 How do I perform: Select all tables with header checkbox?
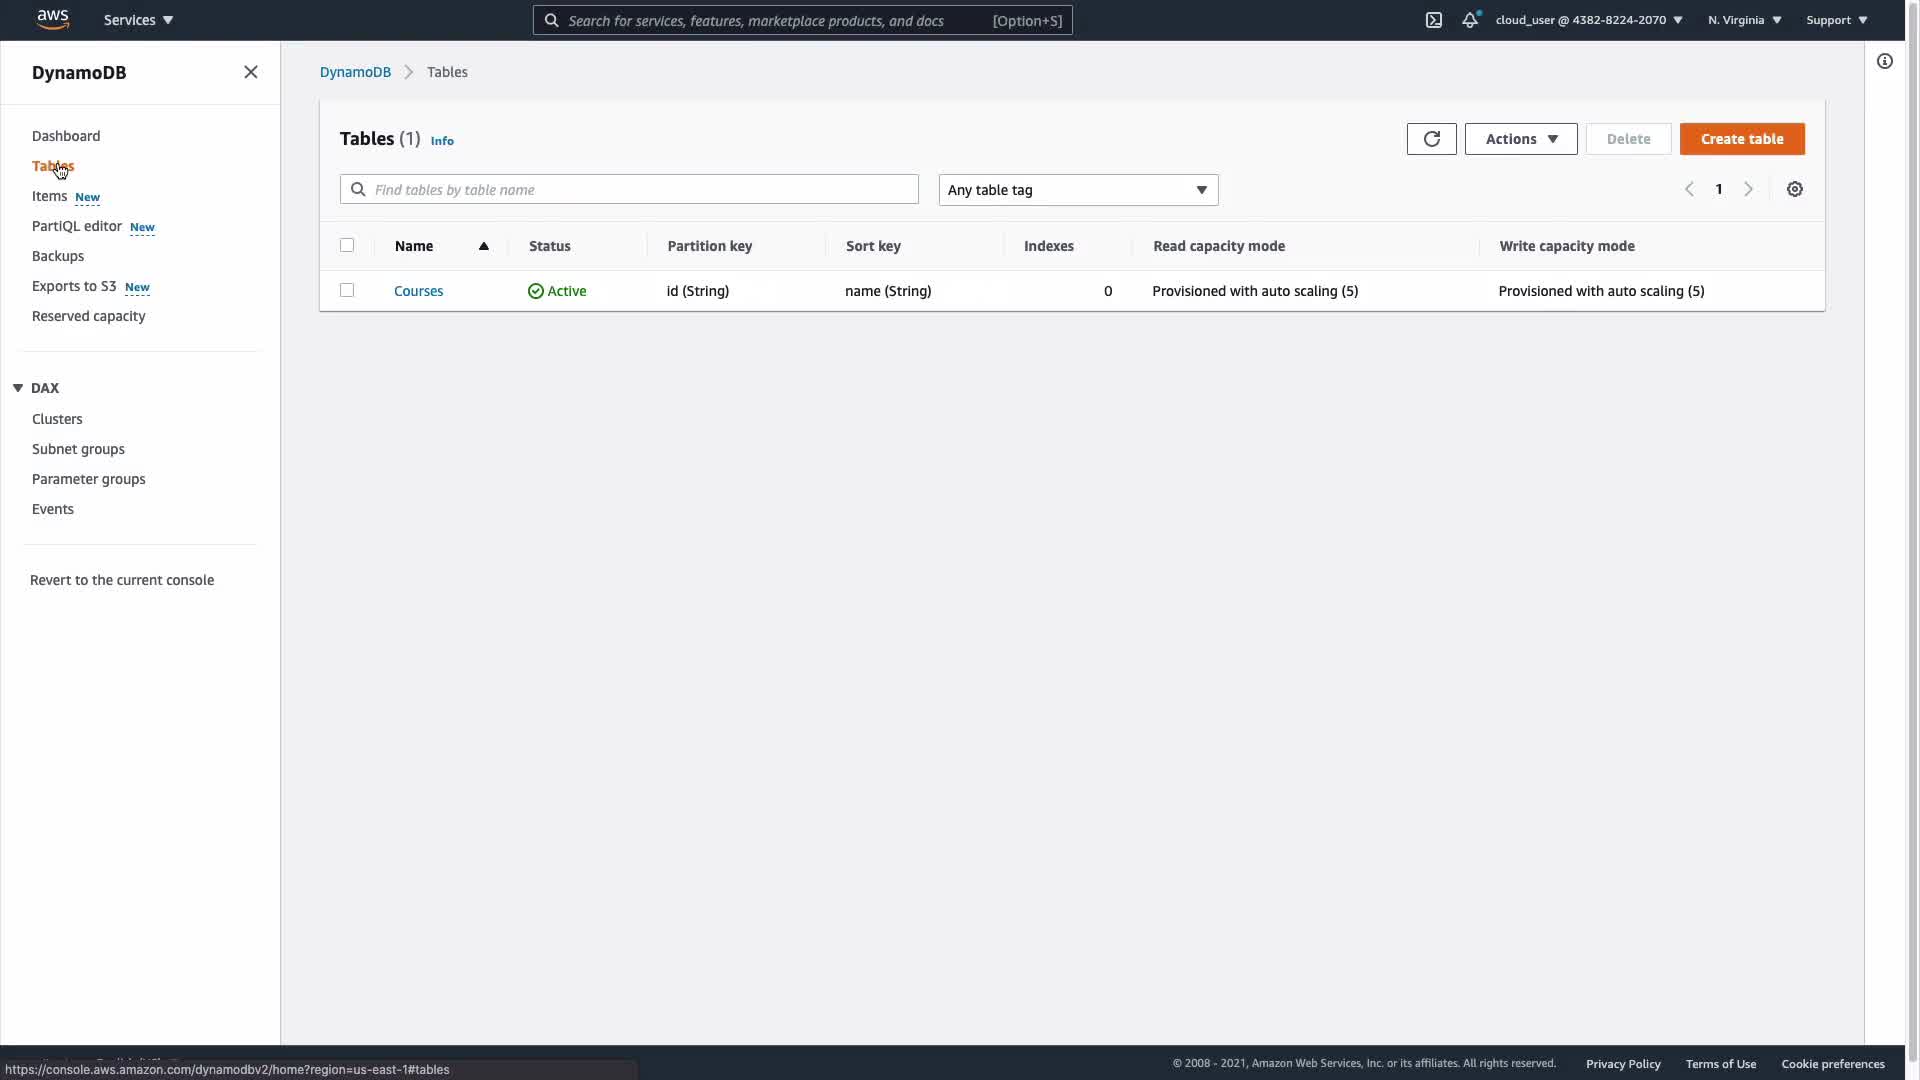[347, 245]
